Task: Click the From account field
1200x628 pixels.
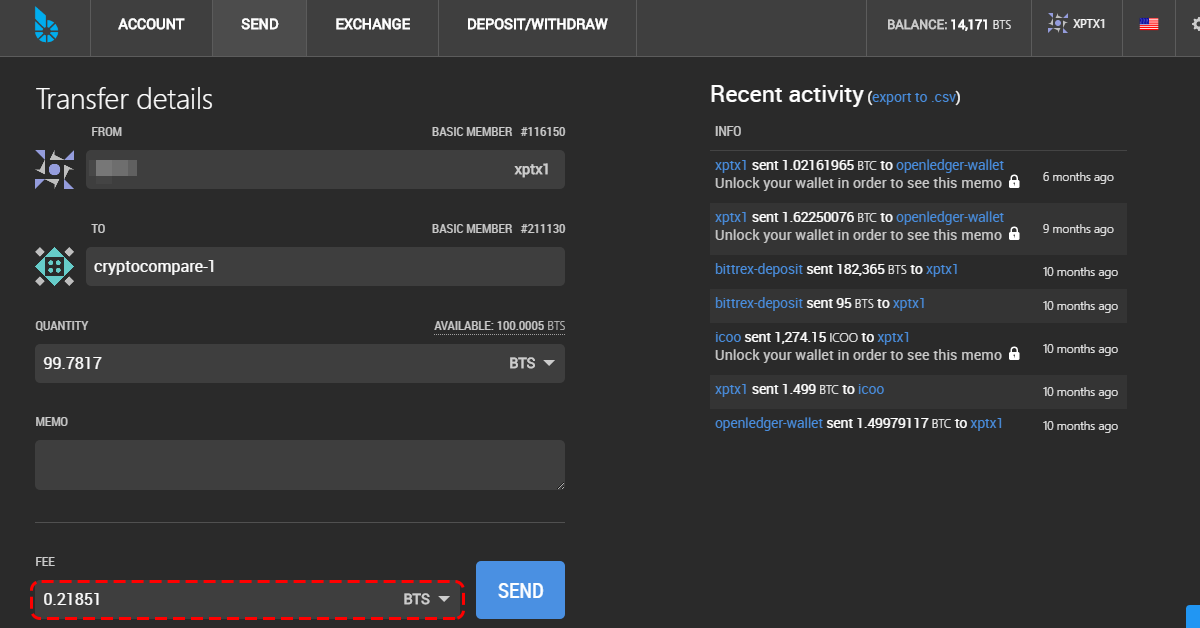Action: 325,170
